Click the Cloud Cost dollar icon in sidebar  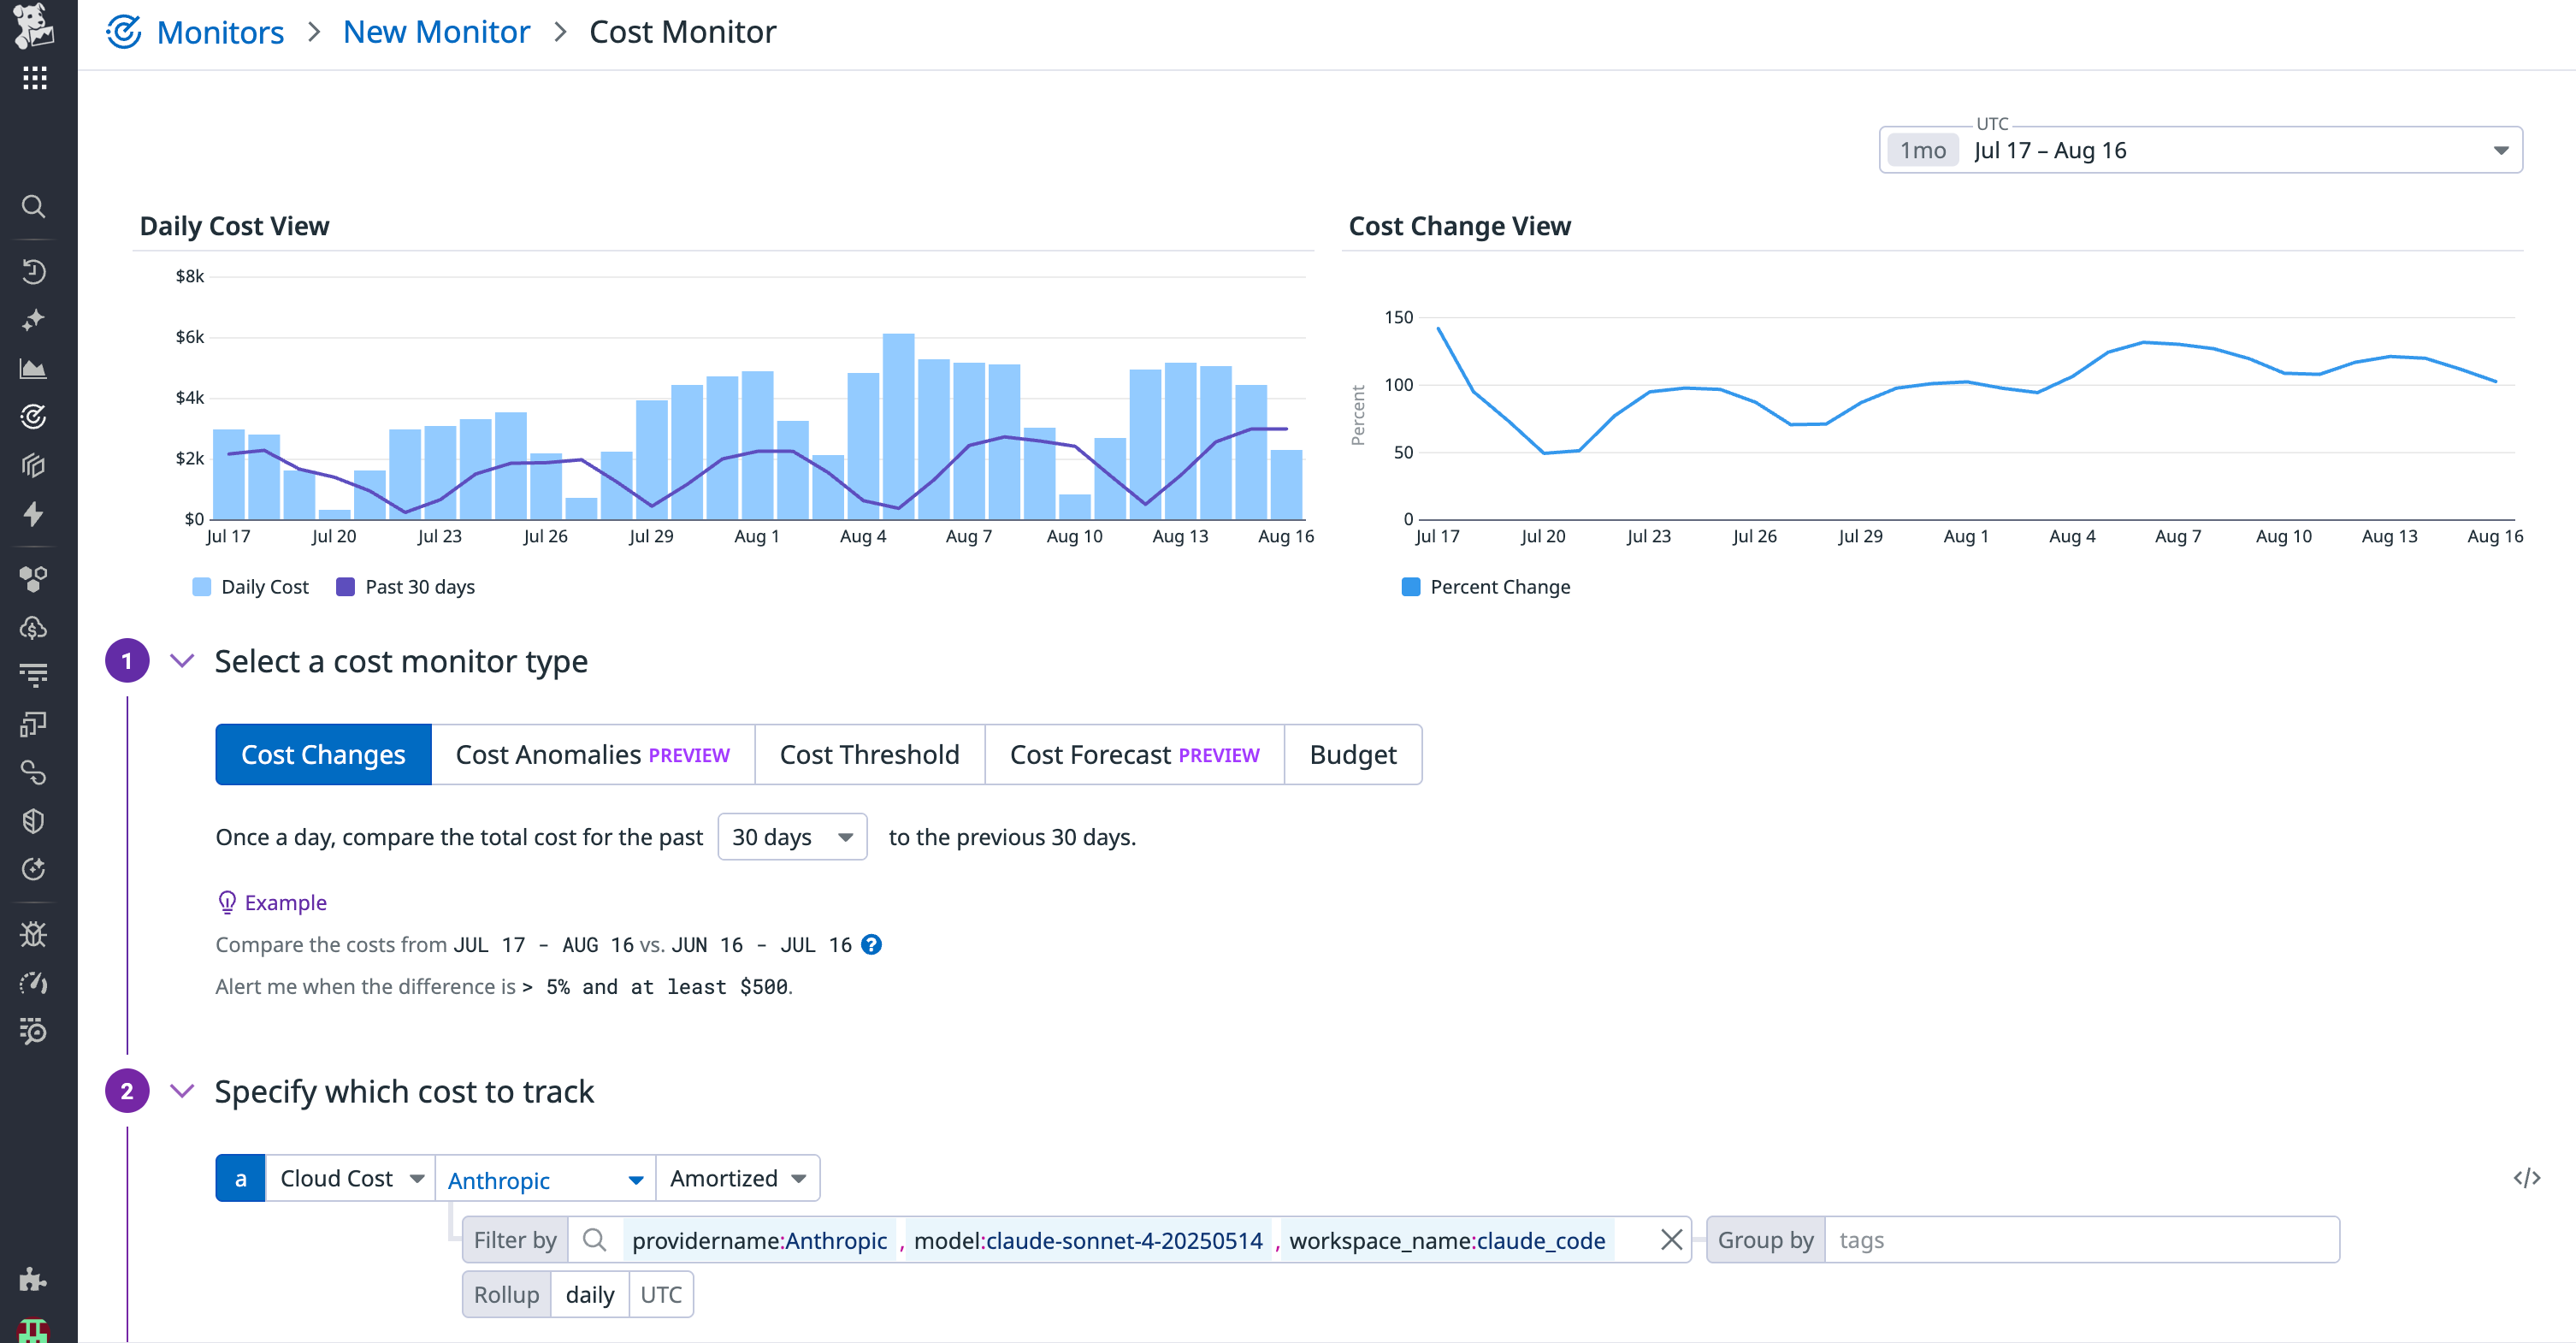pos(34,627)
